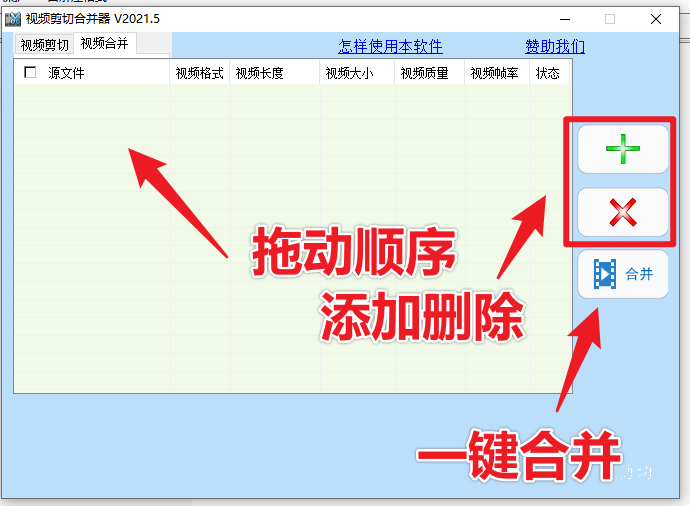
Task: Close the 视频剪切合并器 window
Action: [x=656, y=19]
